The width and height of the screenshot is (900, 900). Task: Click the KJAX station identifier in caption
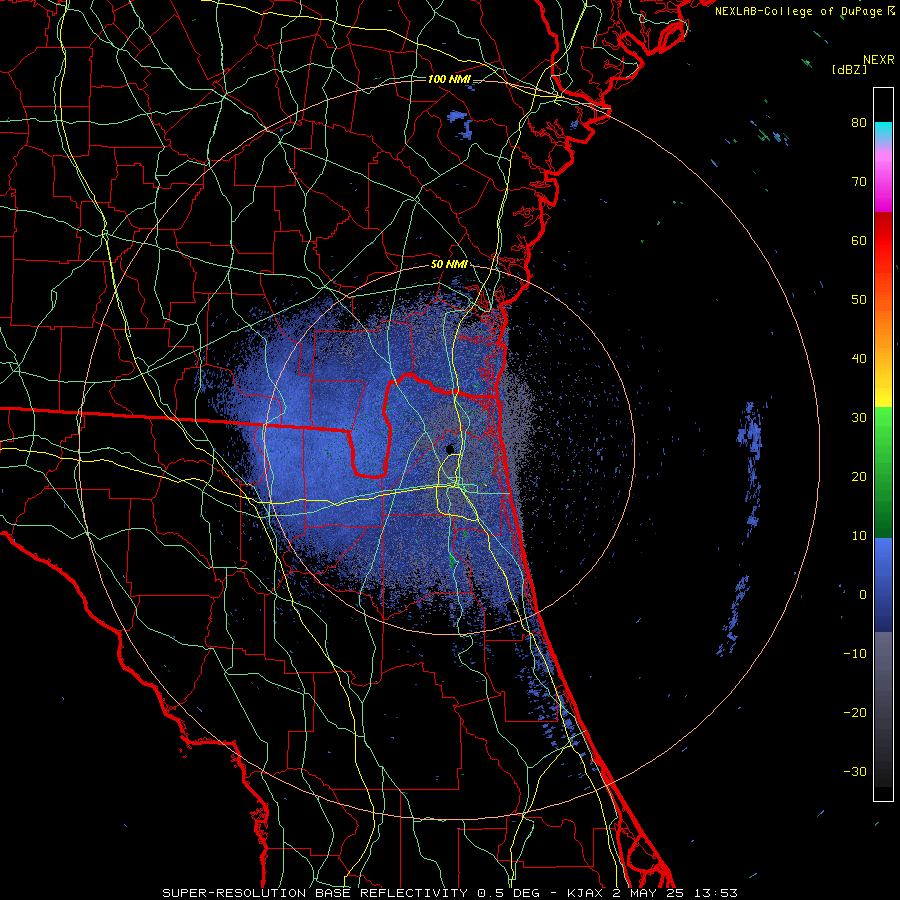[x=586, y=893]
